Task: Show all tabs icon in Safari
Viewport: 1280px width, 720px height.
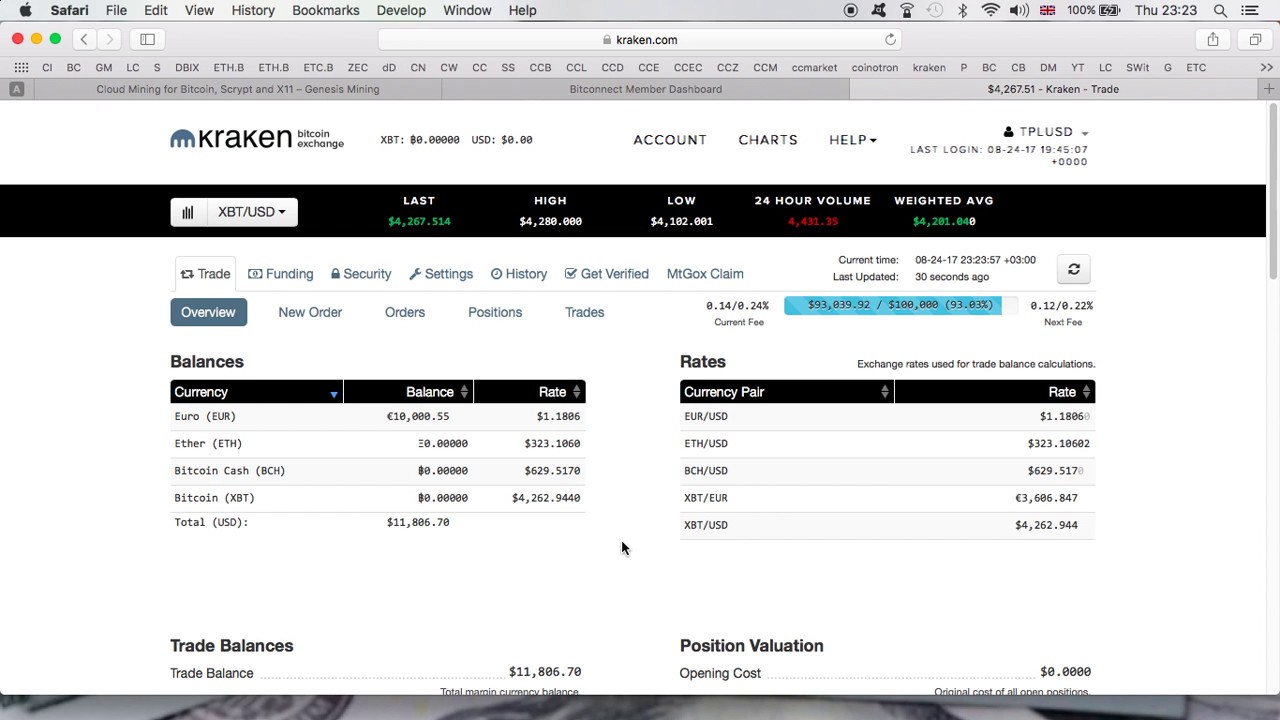Action: tap(1255, 39)
